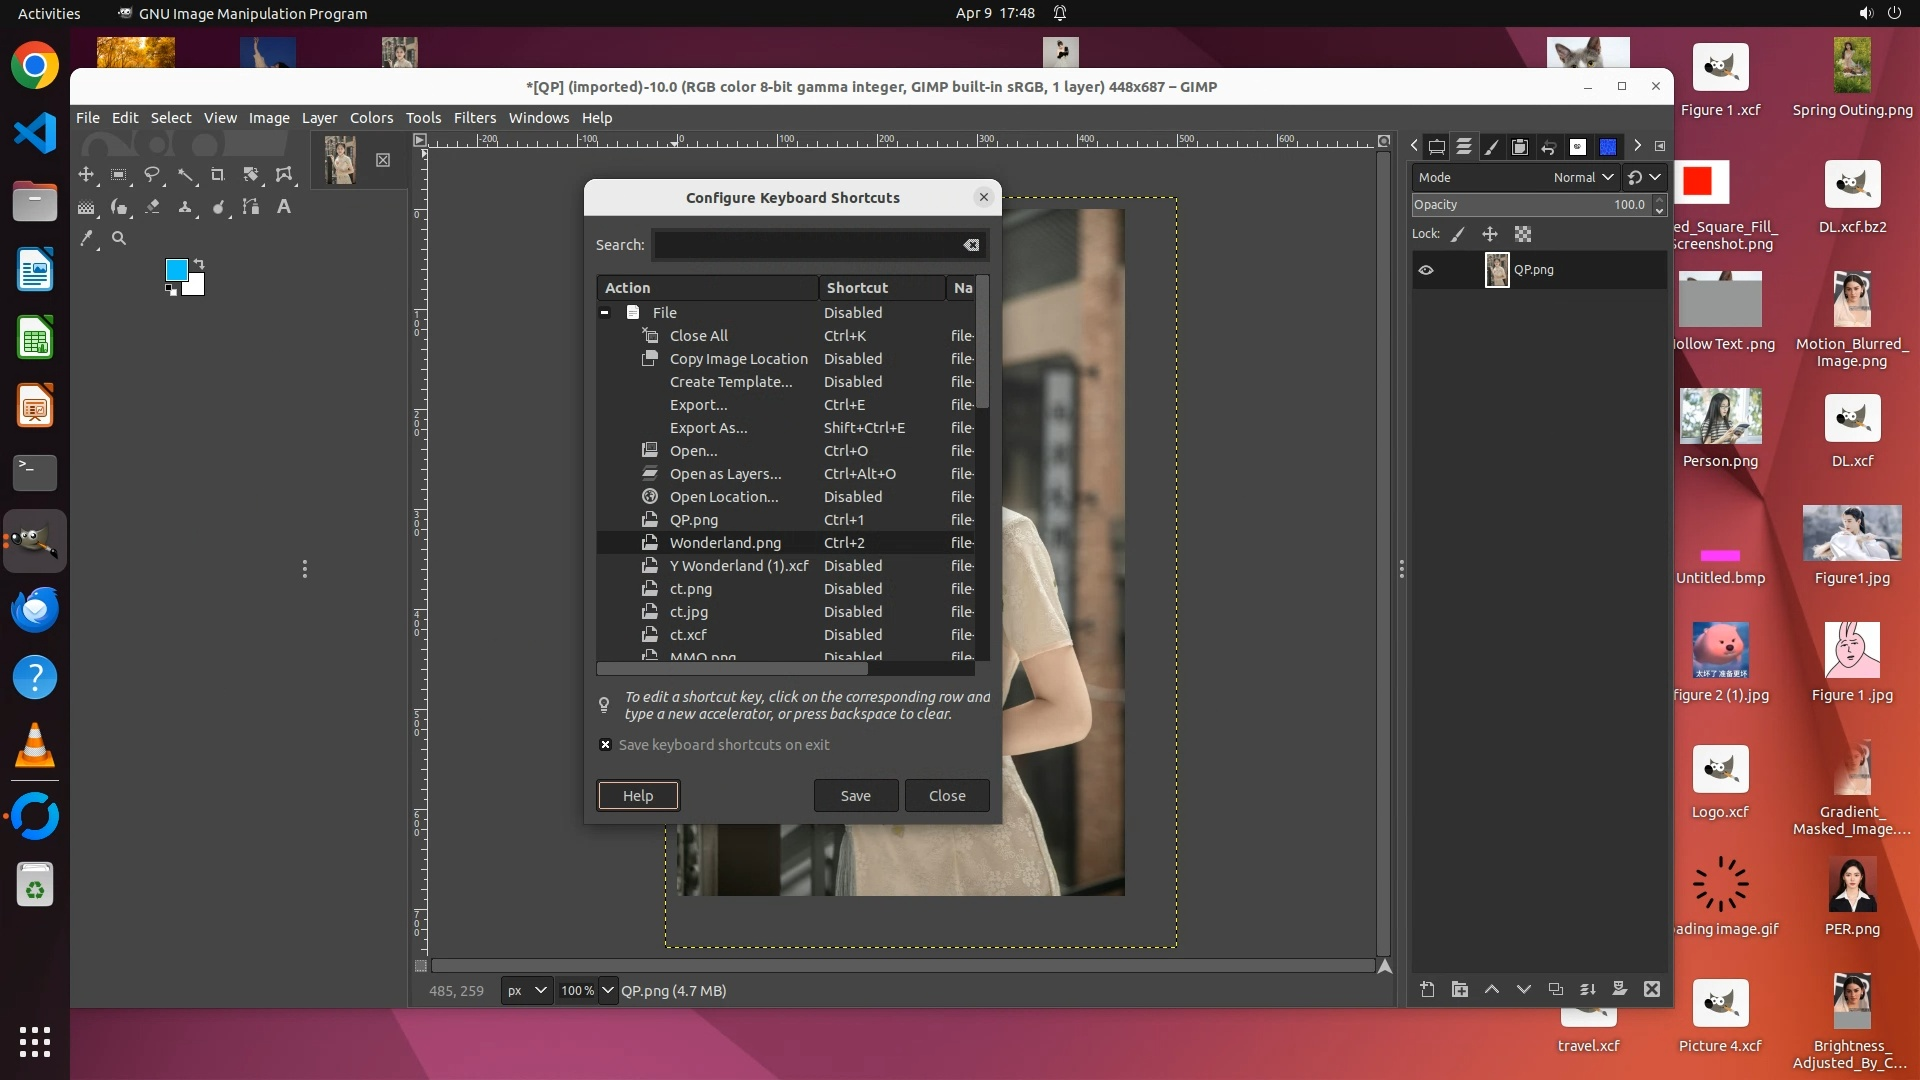This screenshot has width=1920, height=1080.
Task: Open the px units dropdown in statusbar
Action: pos(527,991)
